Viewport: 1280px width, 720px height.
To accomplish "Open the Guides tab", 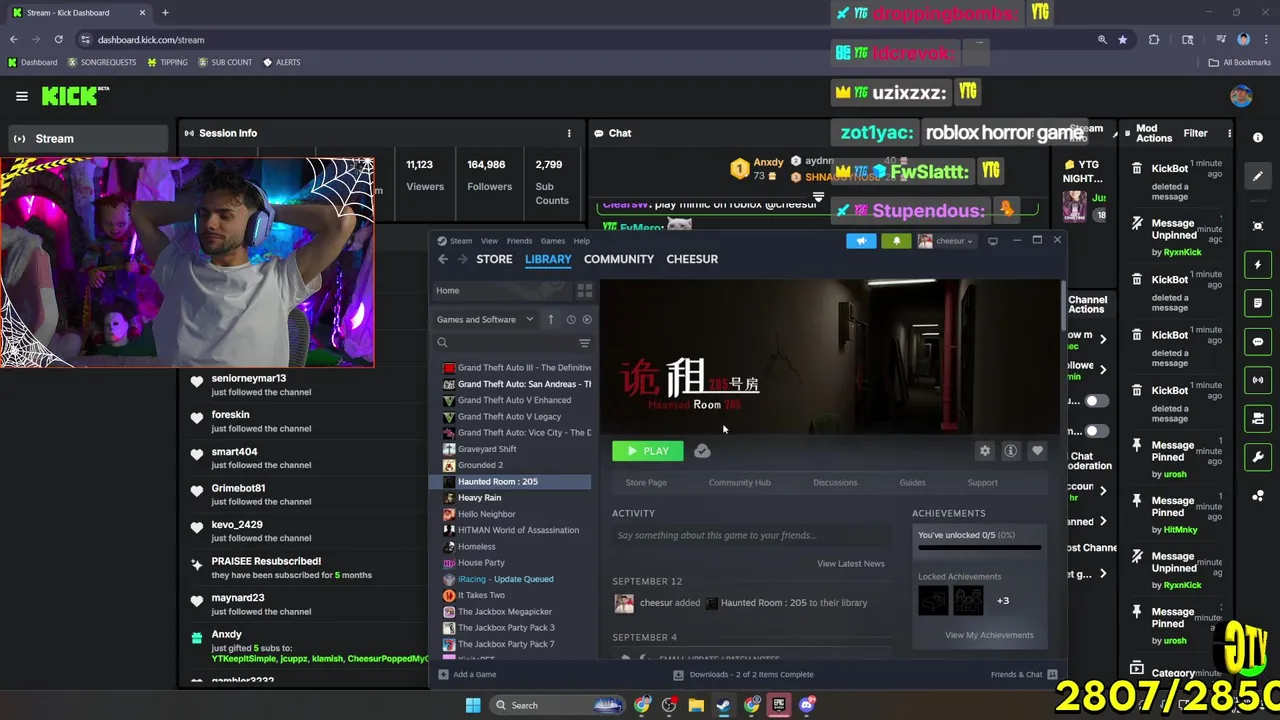I will (x=912, y=483).
